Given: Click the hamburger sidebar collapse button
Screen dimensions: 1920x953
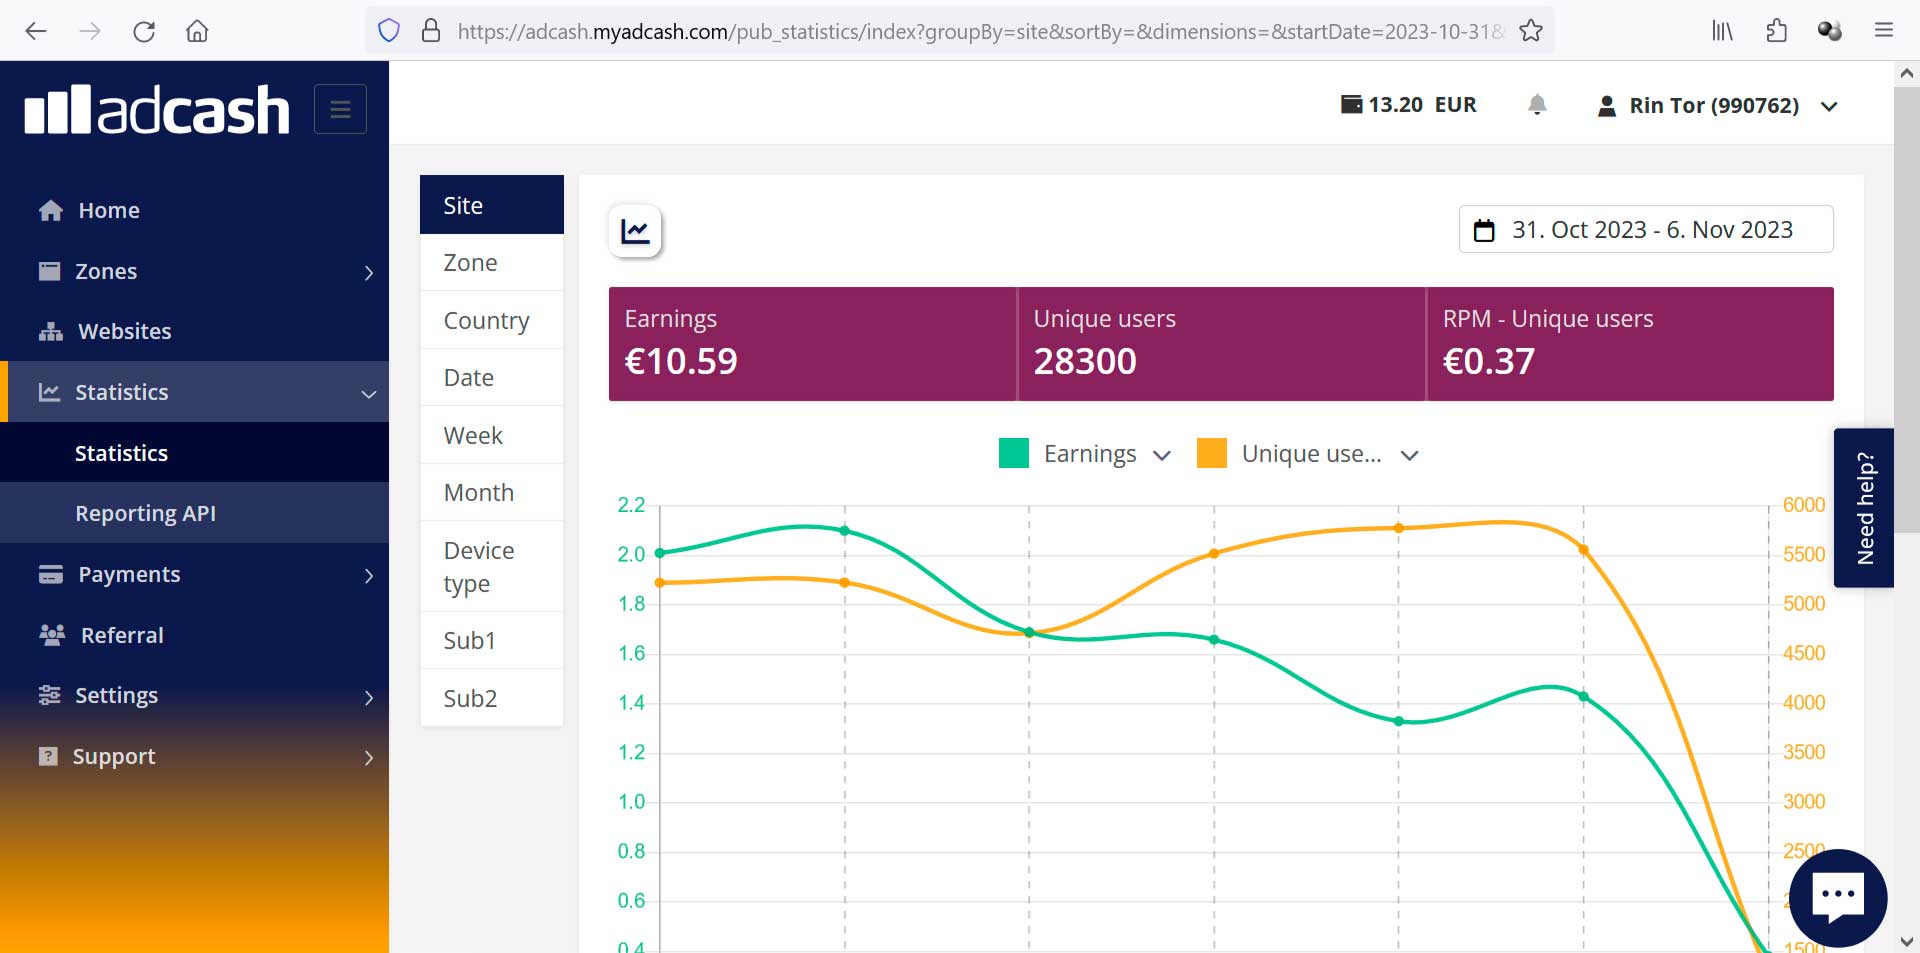Looking at the screenshot, I should pos(340,109).
